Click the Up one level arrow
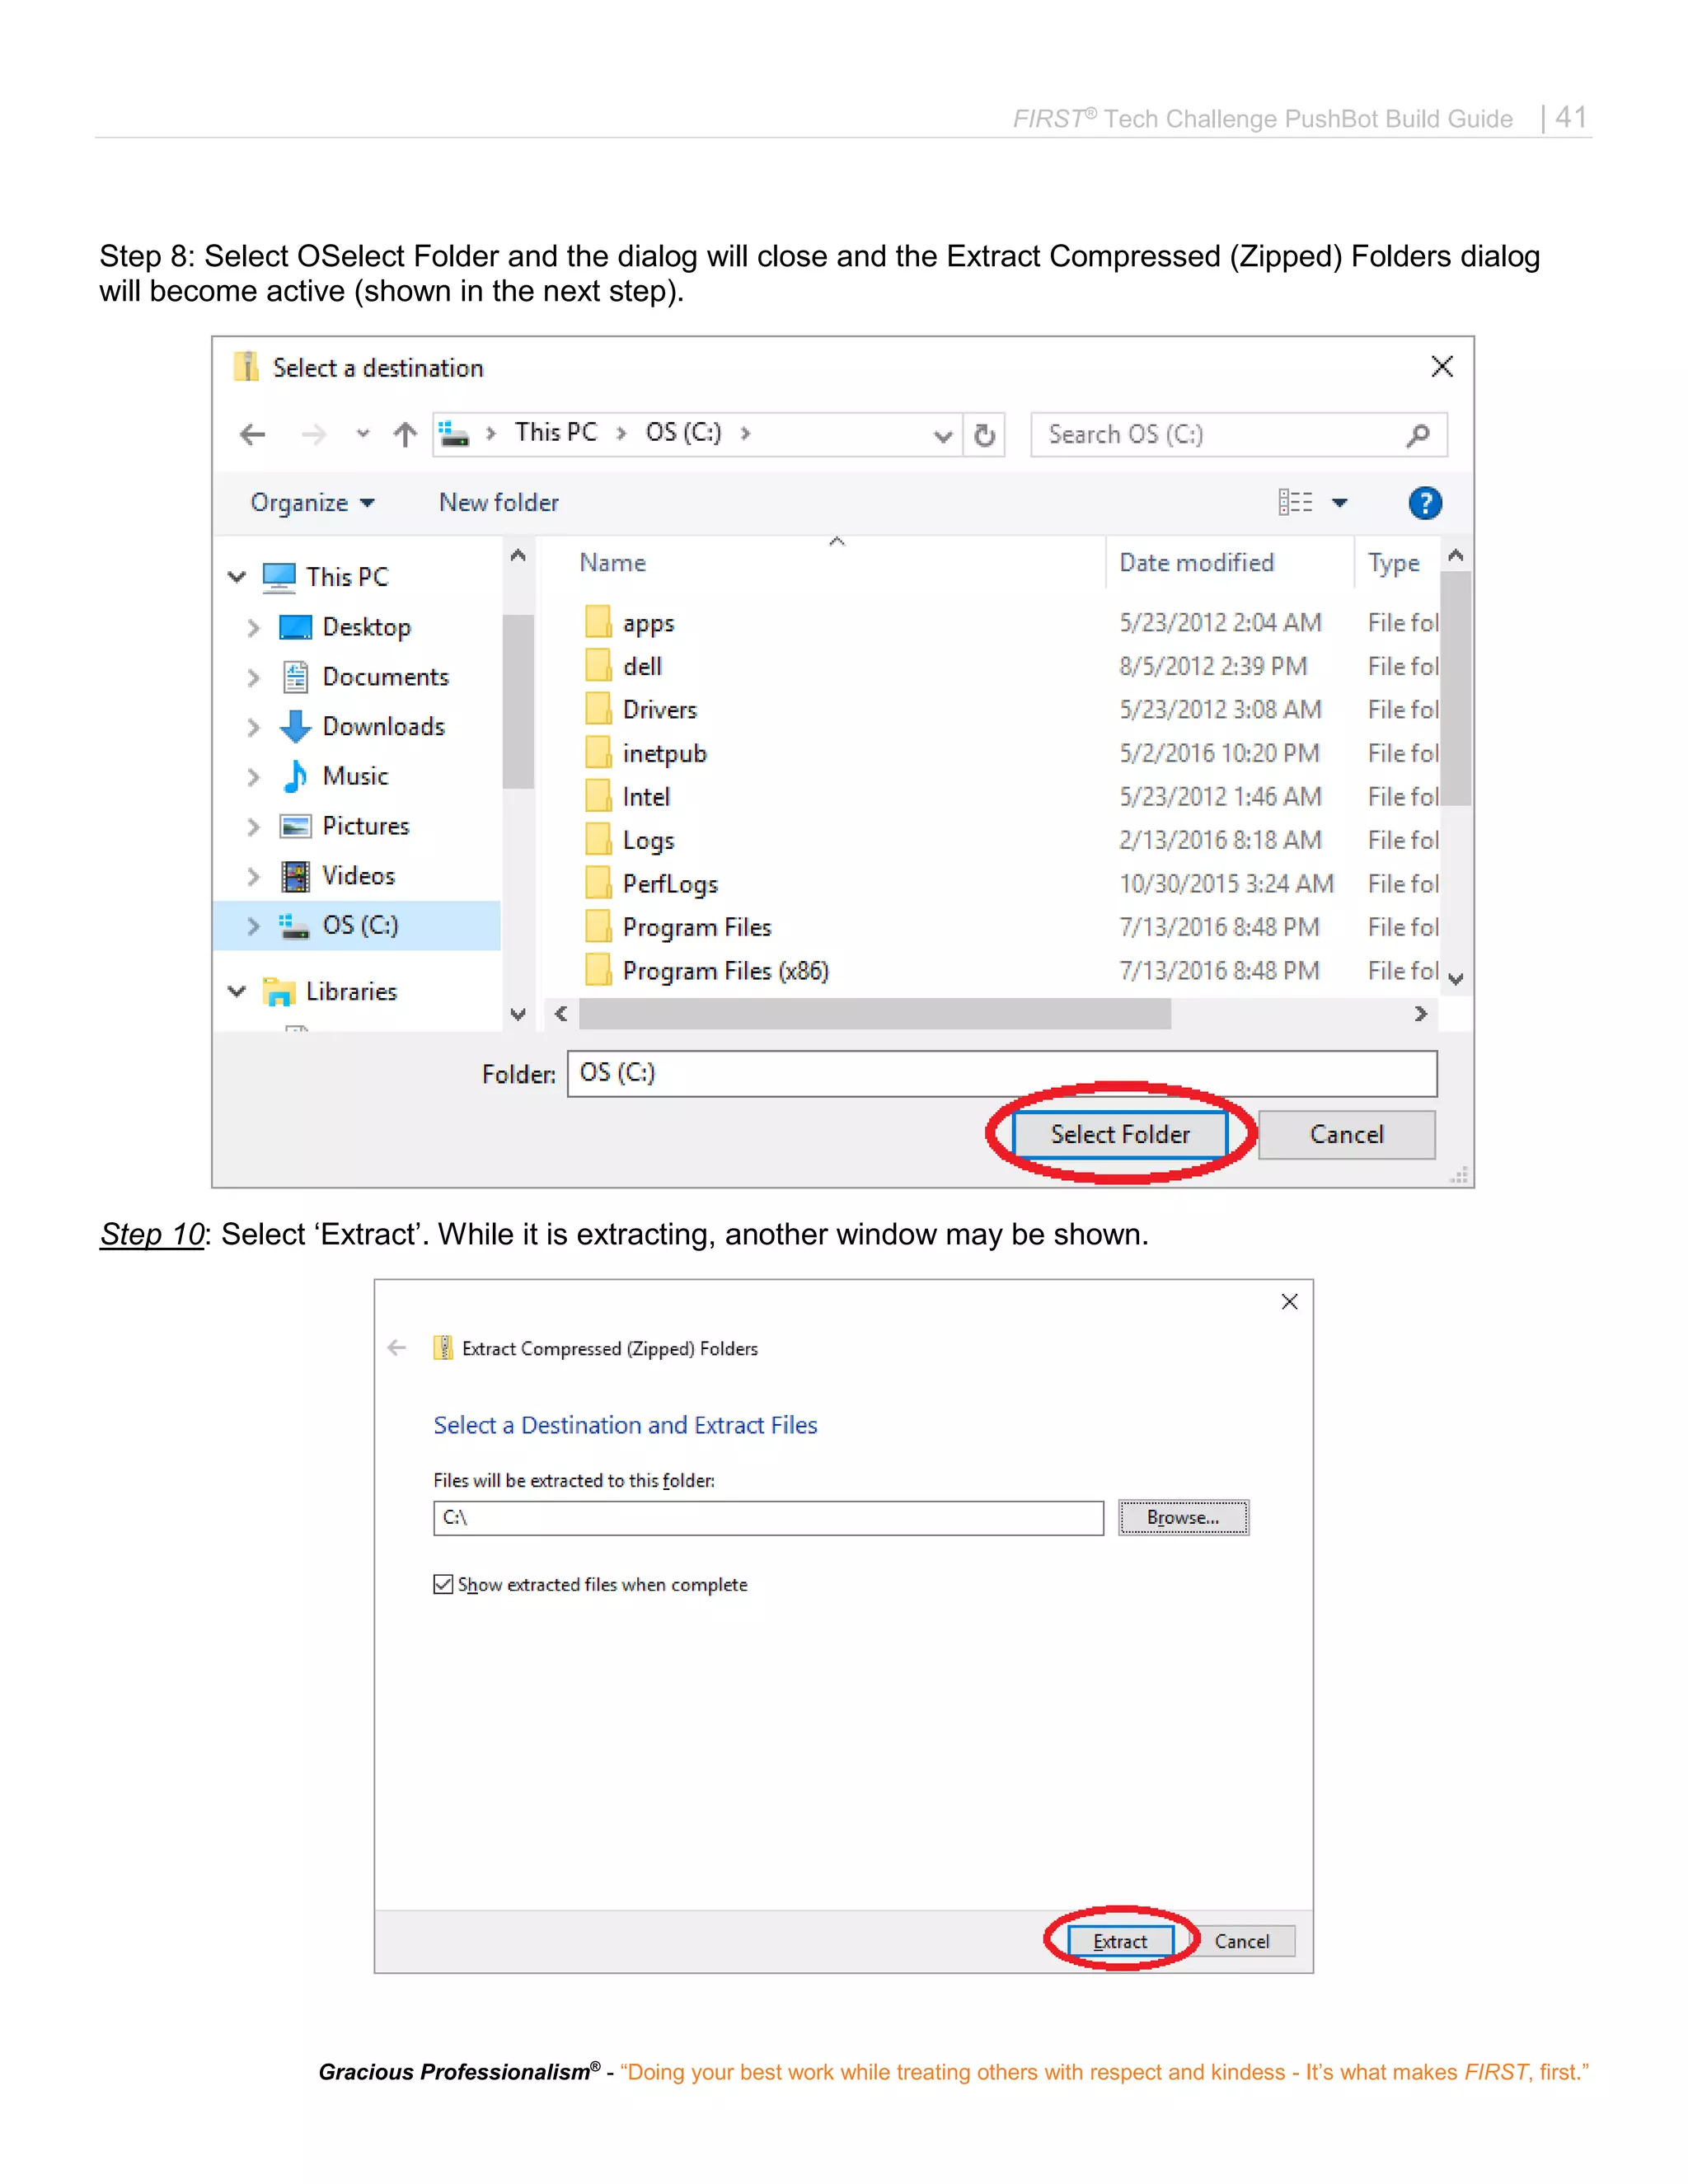The image size is (1688, 2184). point(405,435)
